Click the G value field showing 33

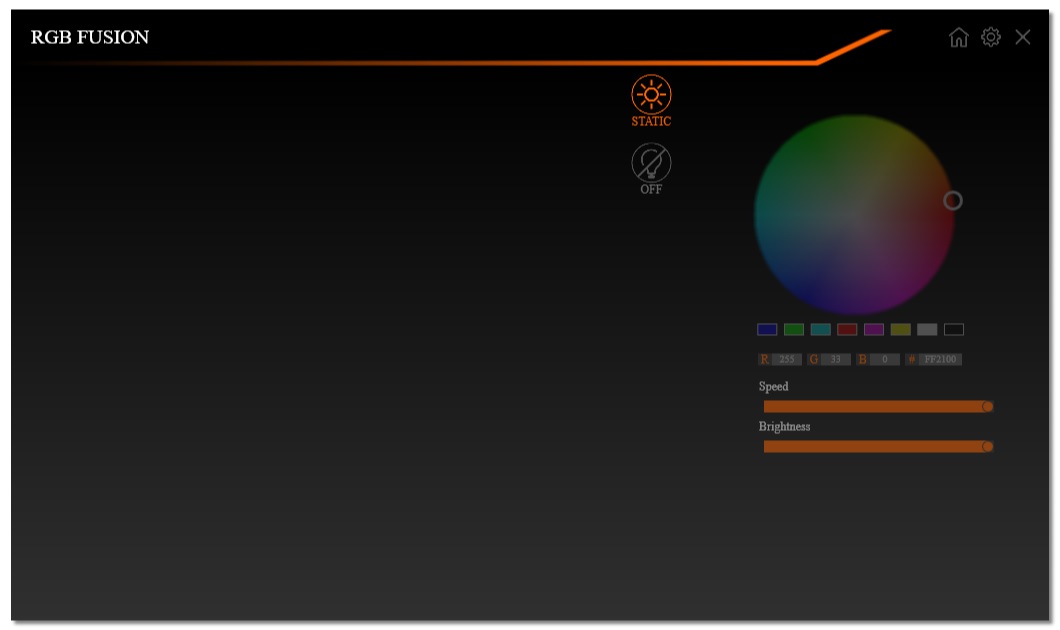click(836, 360)
